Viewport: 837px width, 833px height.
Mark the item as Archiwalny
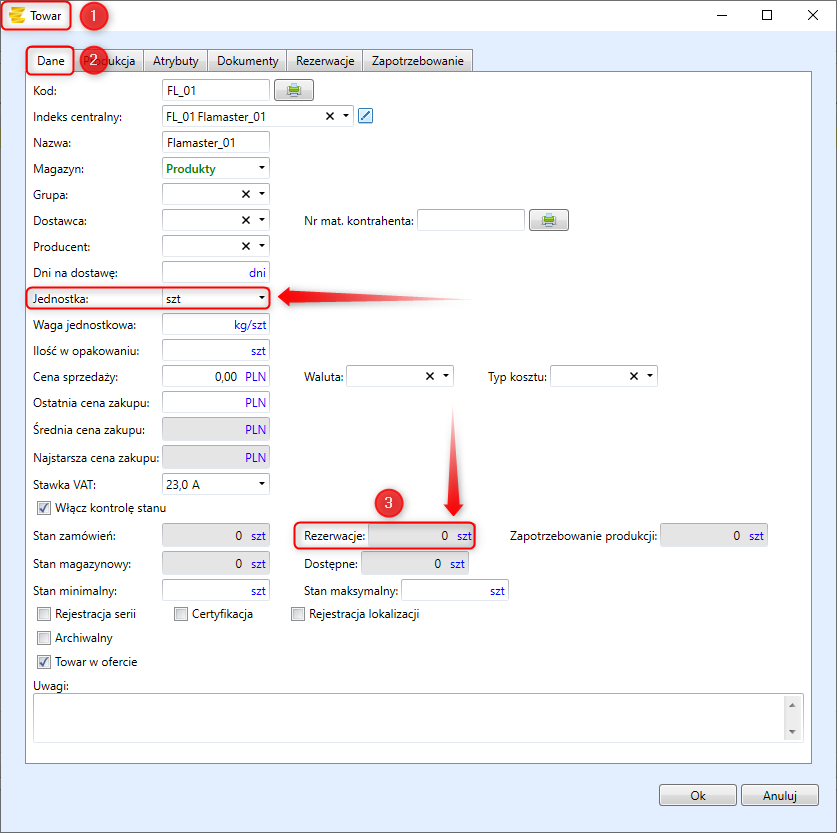[43, 638]
